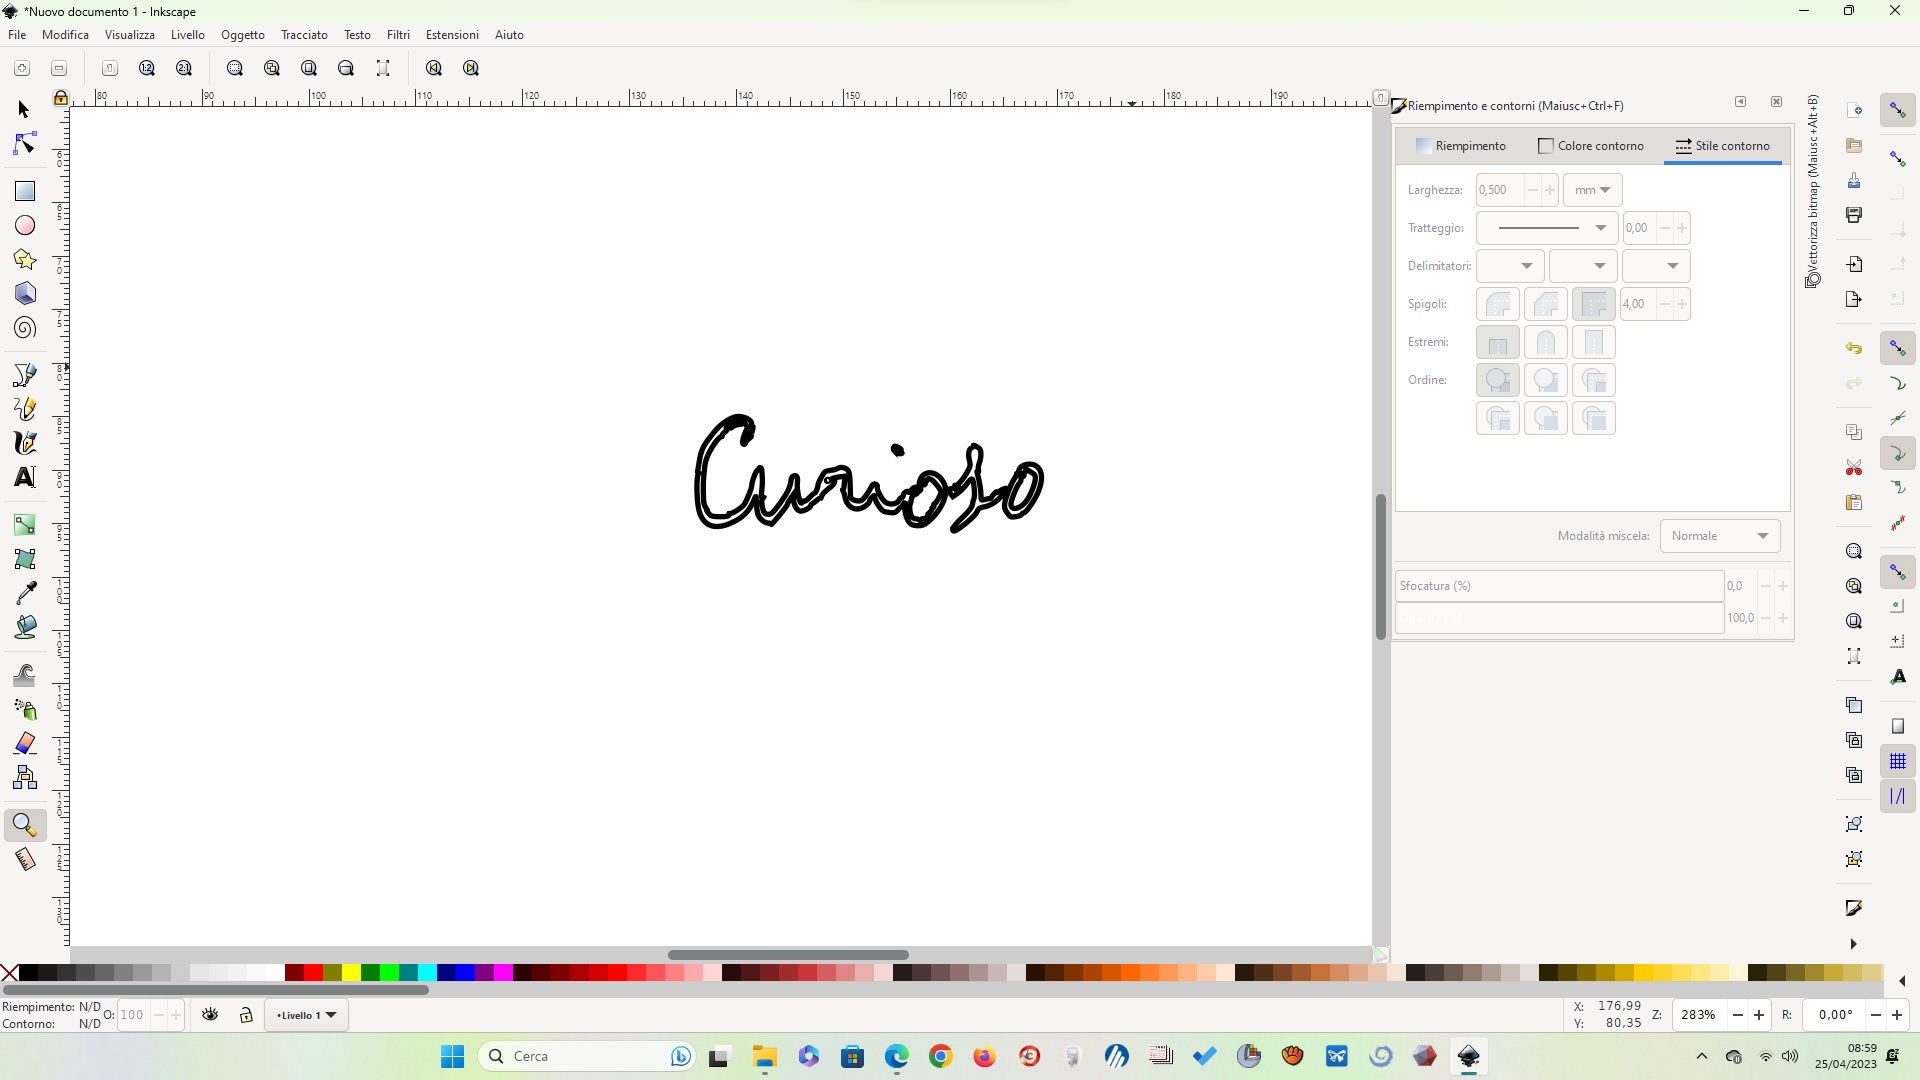The image size is (1920, 1080).
Task: Open the Livello 1 layer dropdown
Action: pyautogui.click(x=306, y=1015)
